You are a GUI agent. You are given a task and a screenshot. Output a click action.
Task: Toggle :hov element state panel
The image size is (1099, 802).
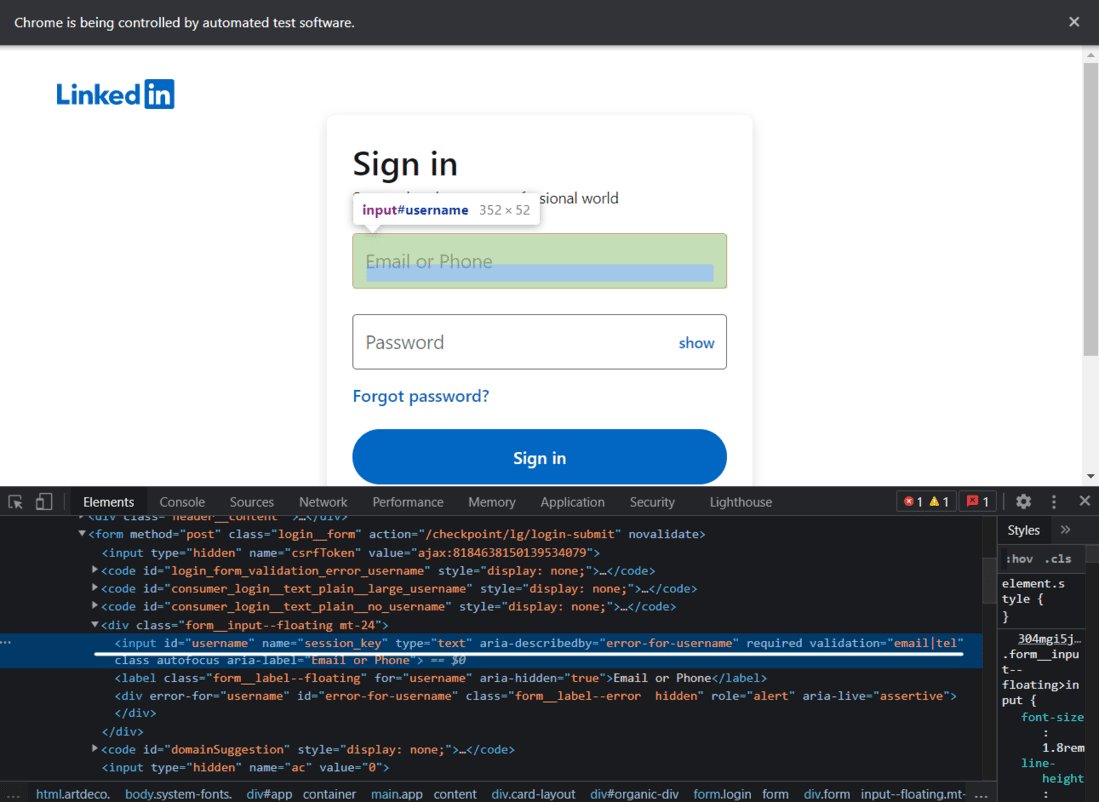tap(1019, 559)
